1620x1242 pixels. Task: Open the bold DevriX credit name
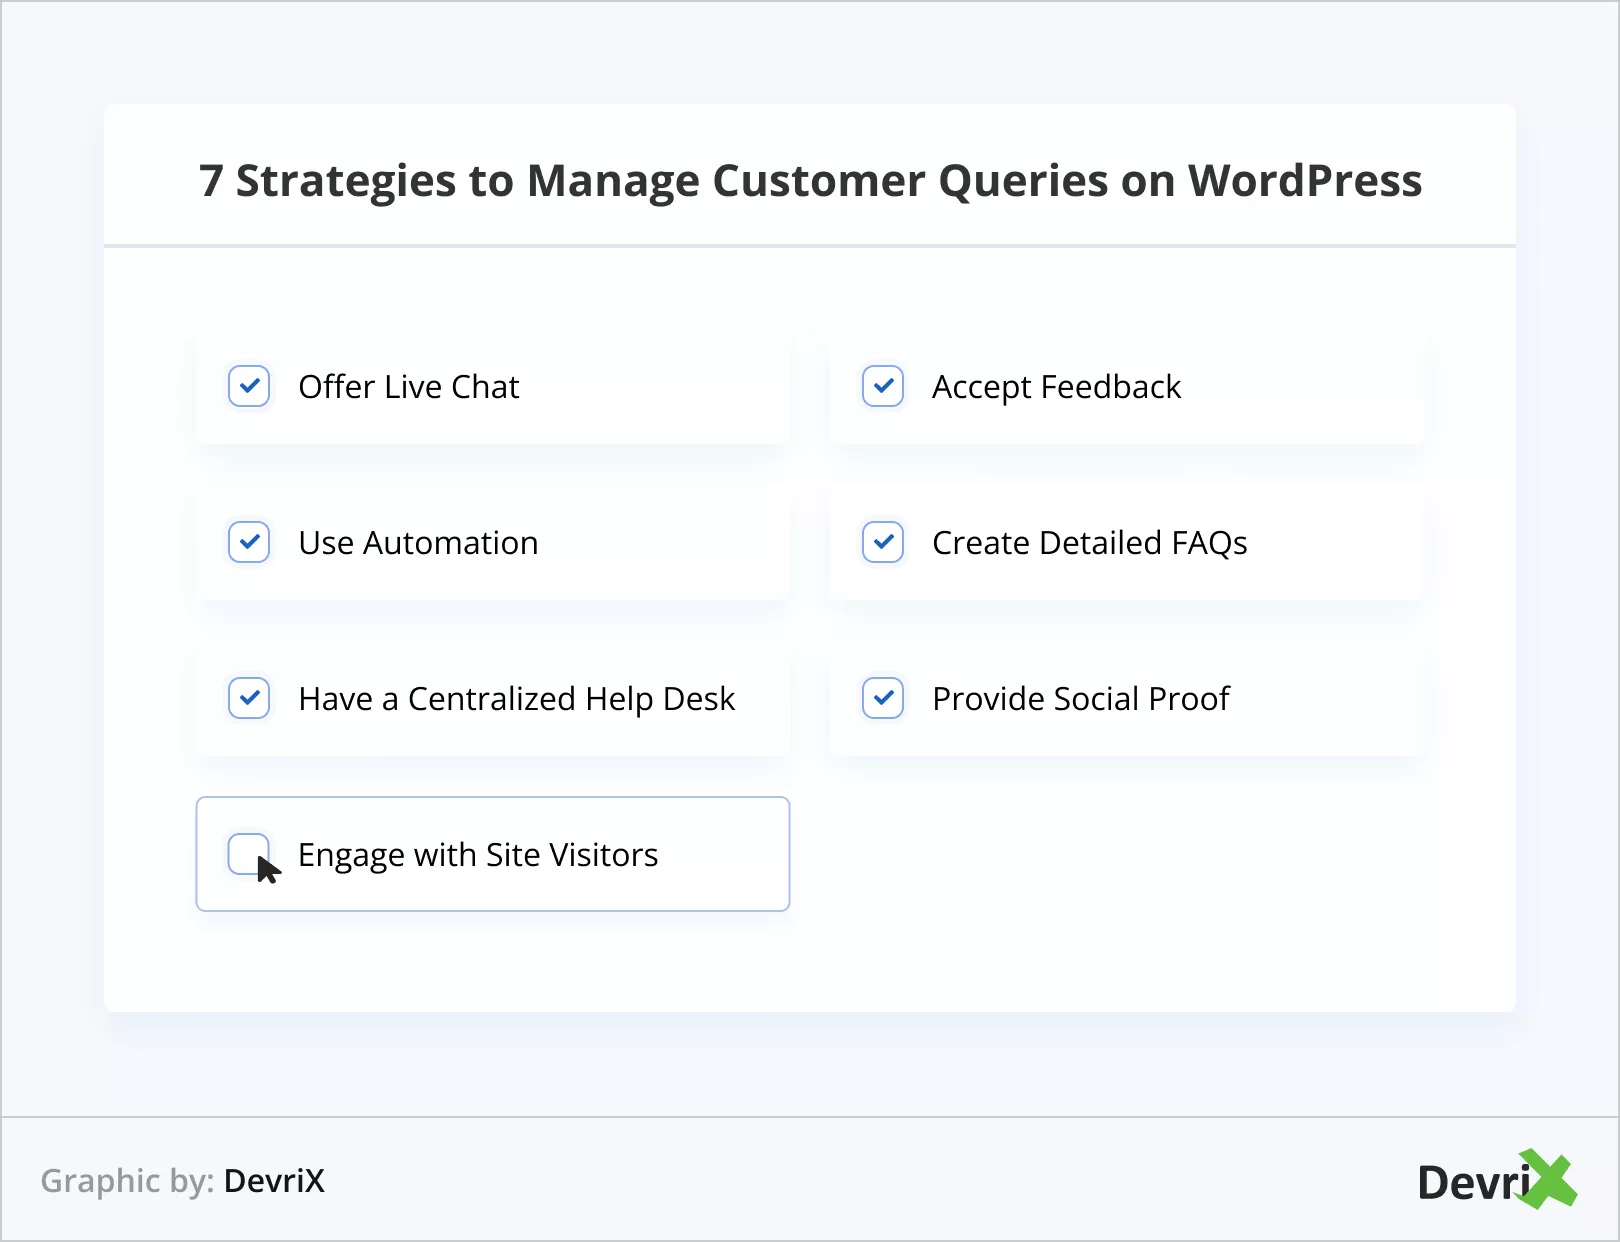click(274, 1181)
